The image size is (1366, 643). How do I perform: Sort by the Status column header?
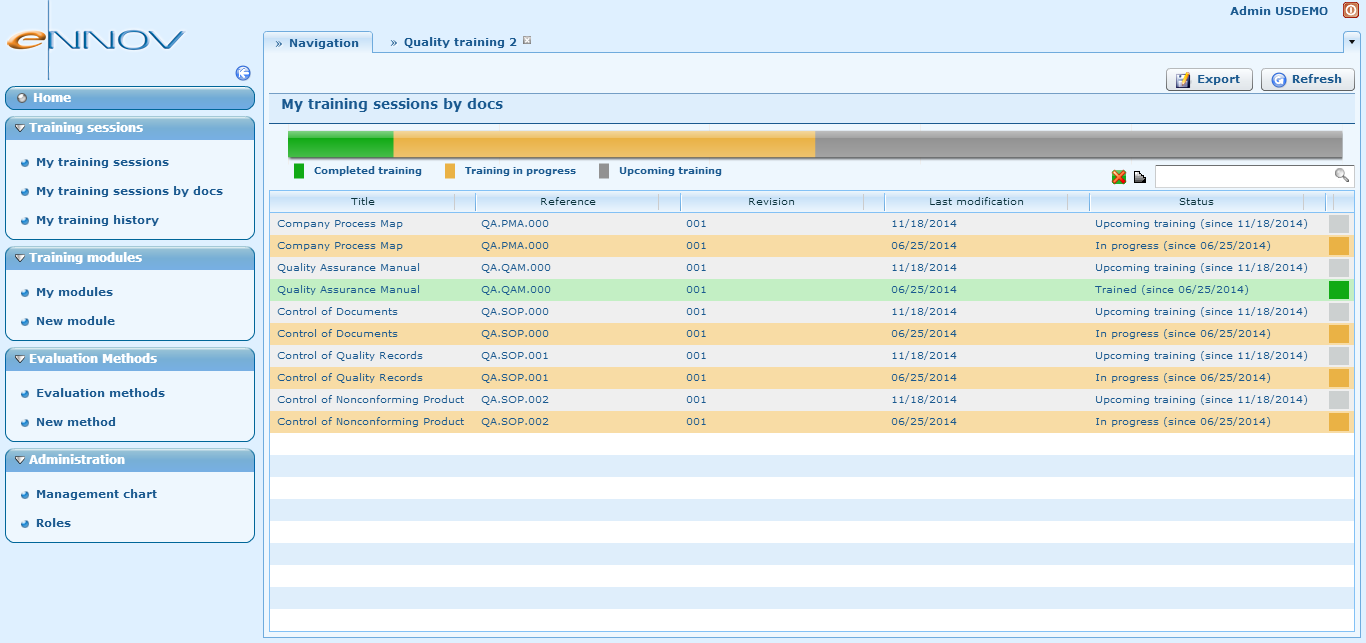pyautogui.click(x=1196, y=201)
